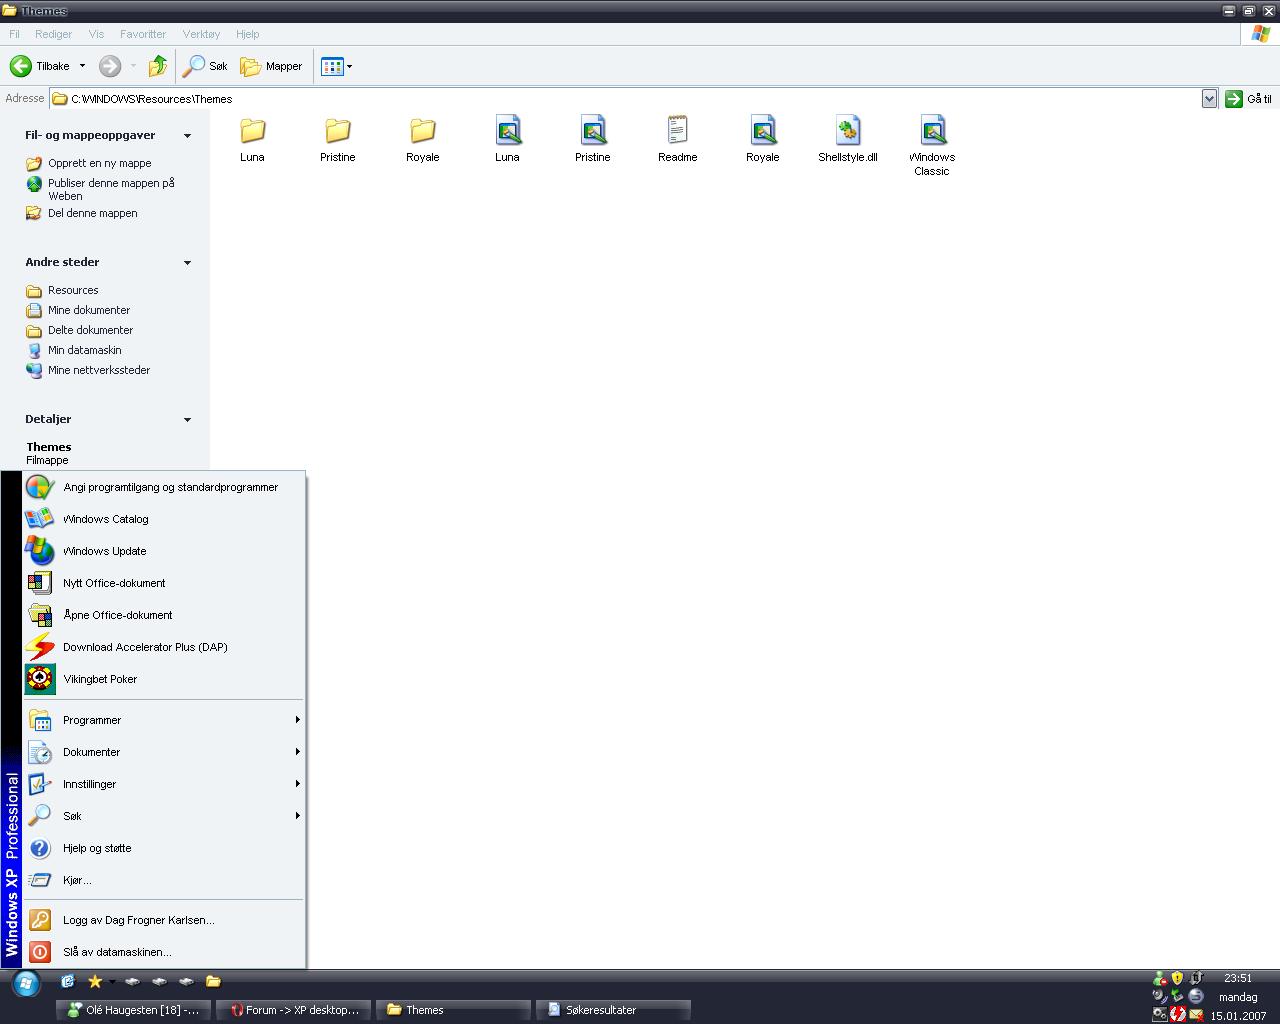This screenshot has height=1024, width=1280.
Task: Open the folder icon in quick launch
Action: tap(213, 982)
